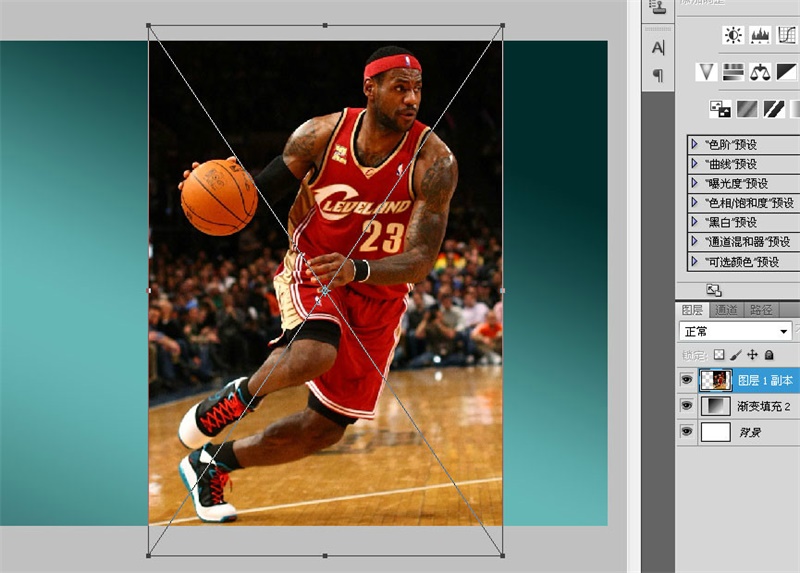This screenshot has height=573, width=800.
Task: Click the lock image pixels brush icon
Action: [x=735, y=355]
